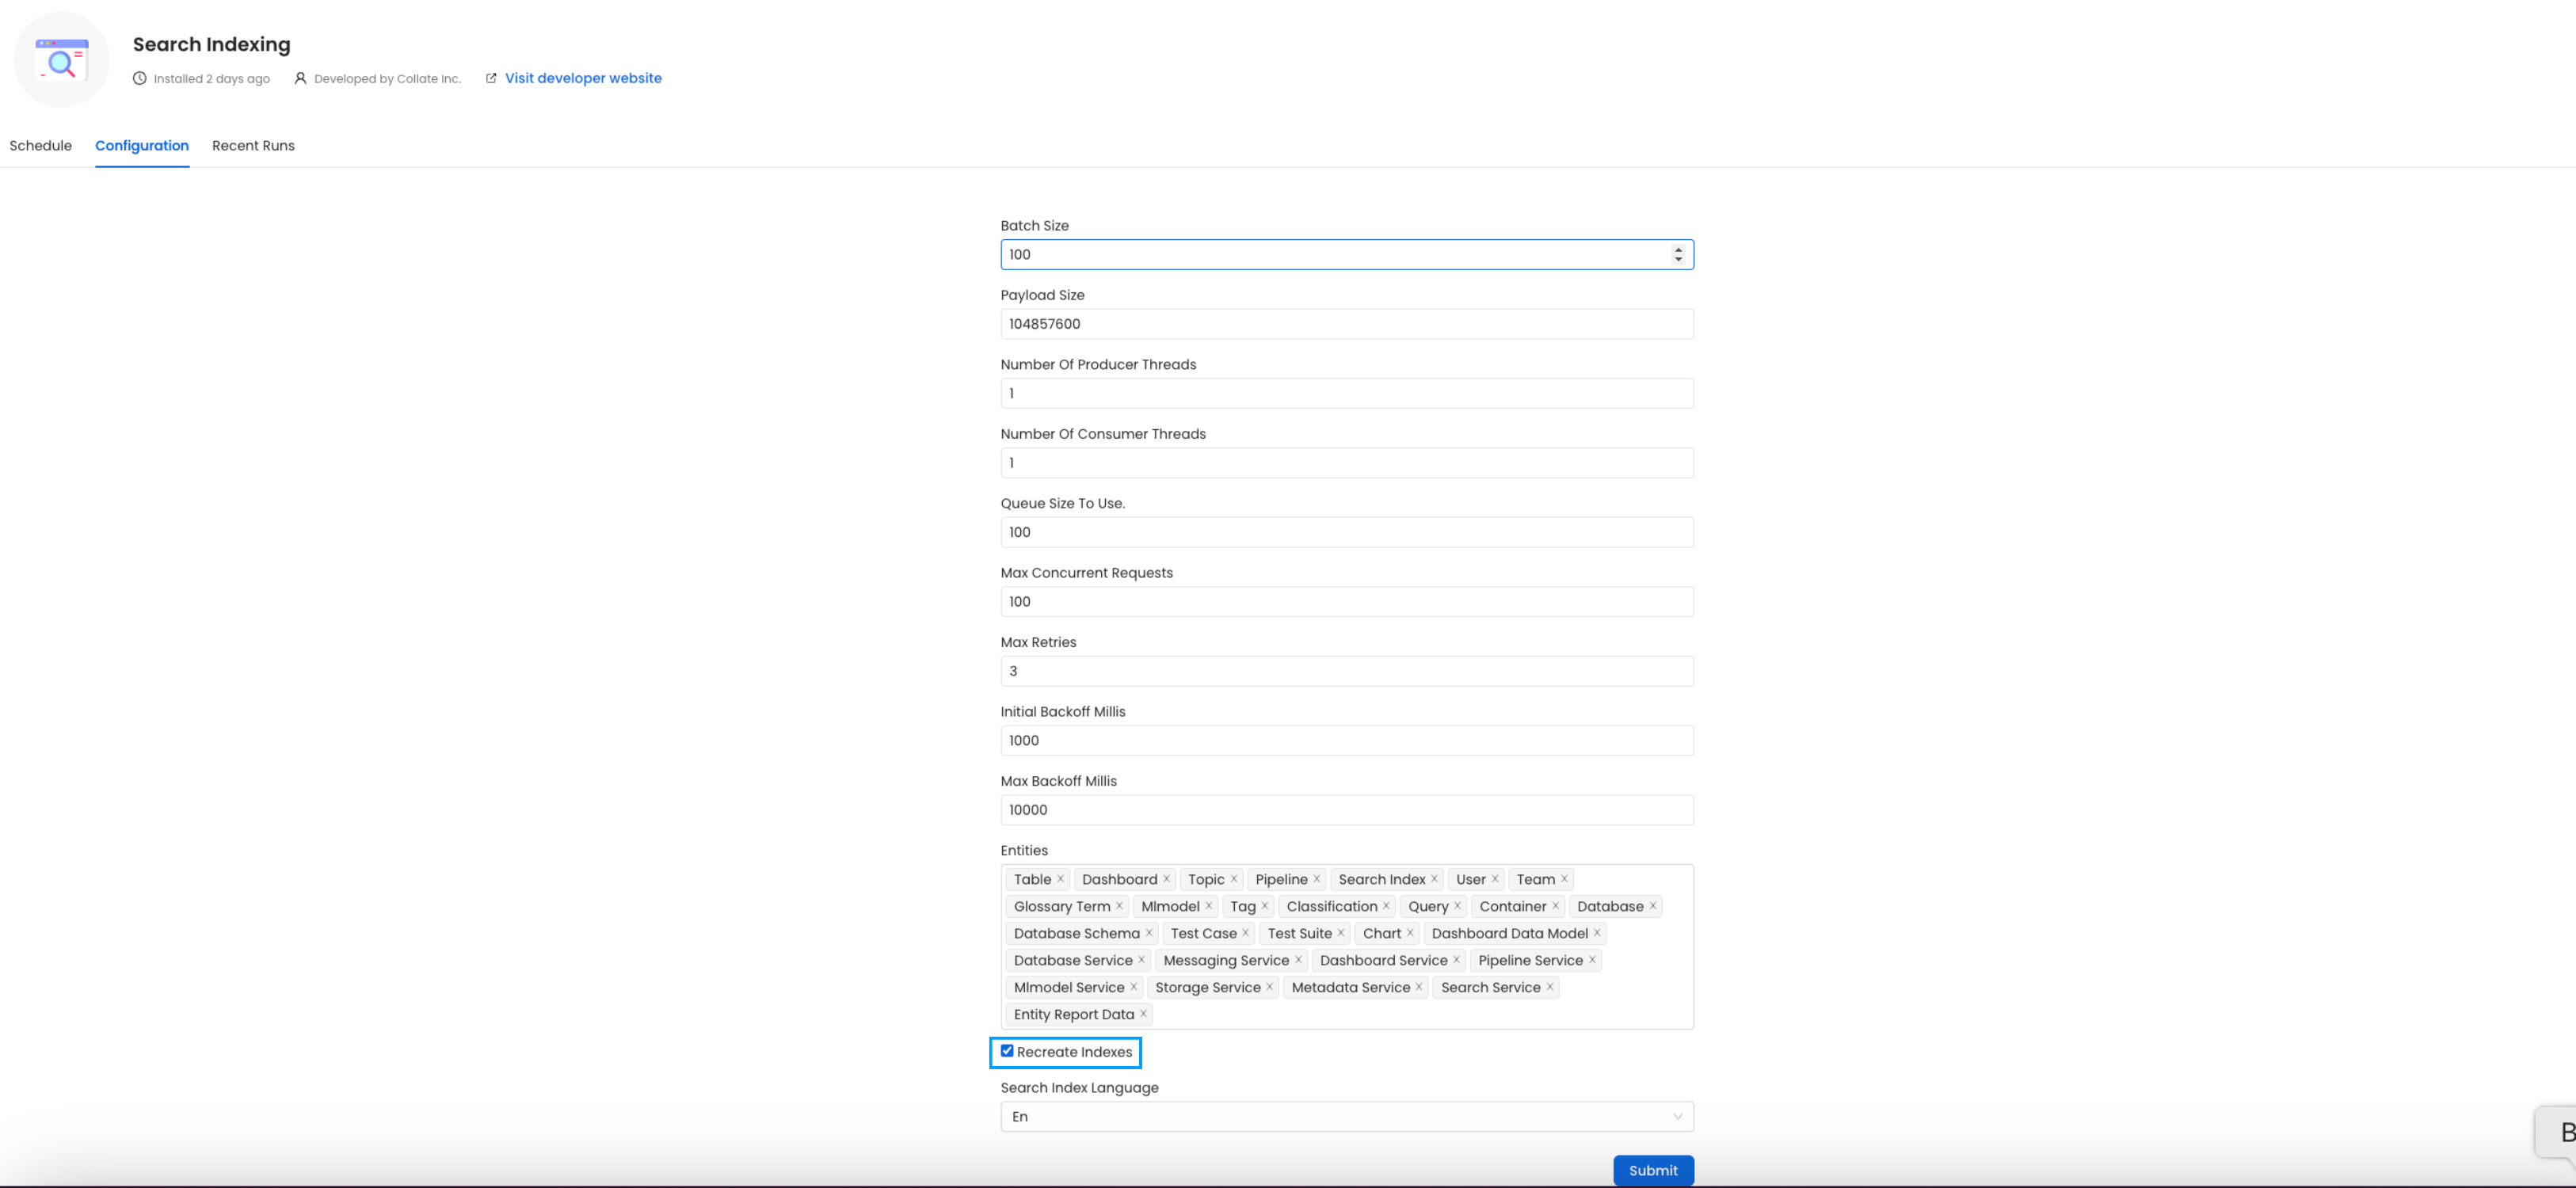
Task: Open the Recent Runs tab
Action: 253,146
